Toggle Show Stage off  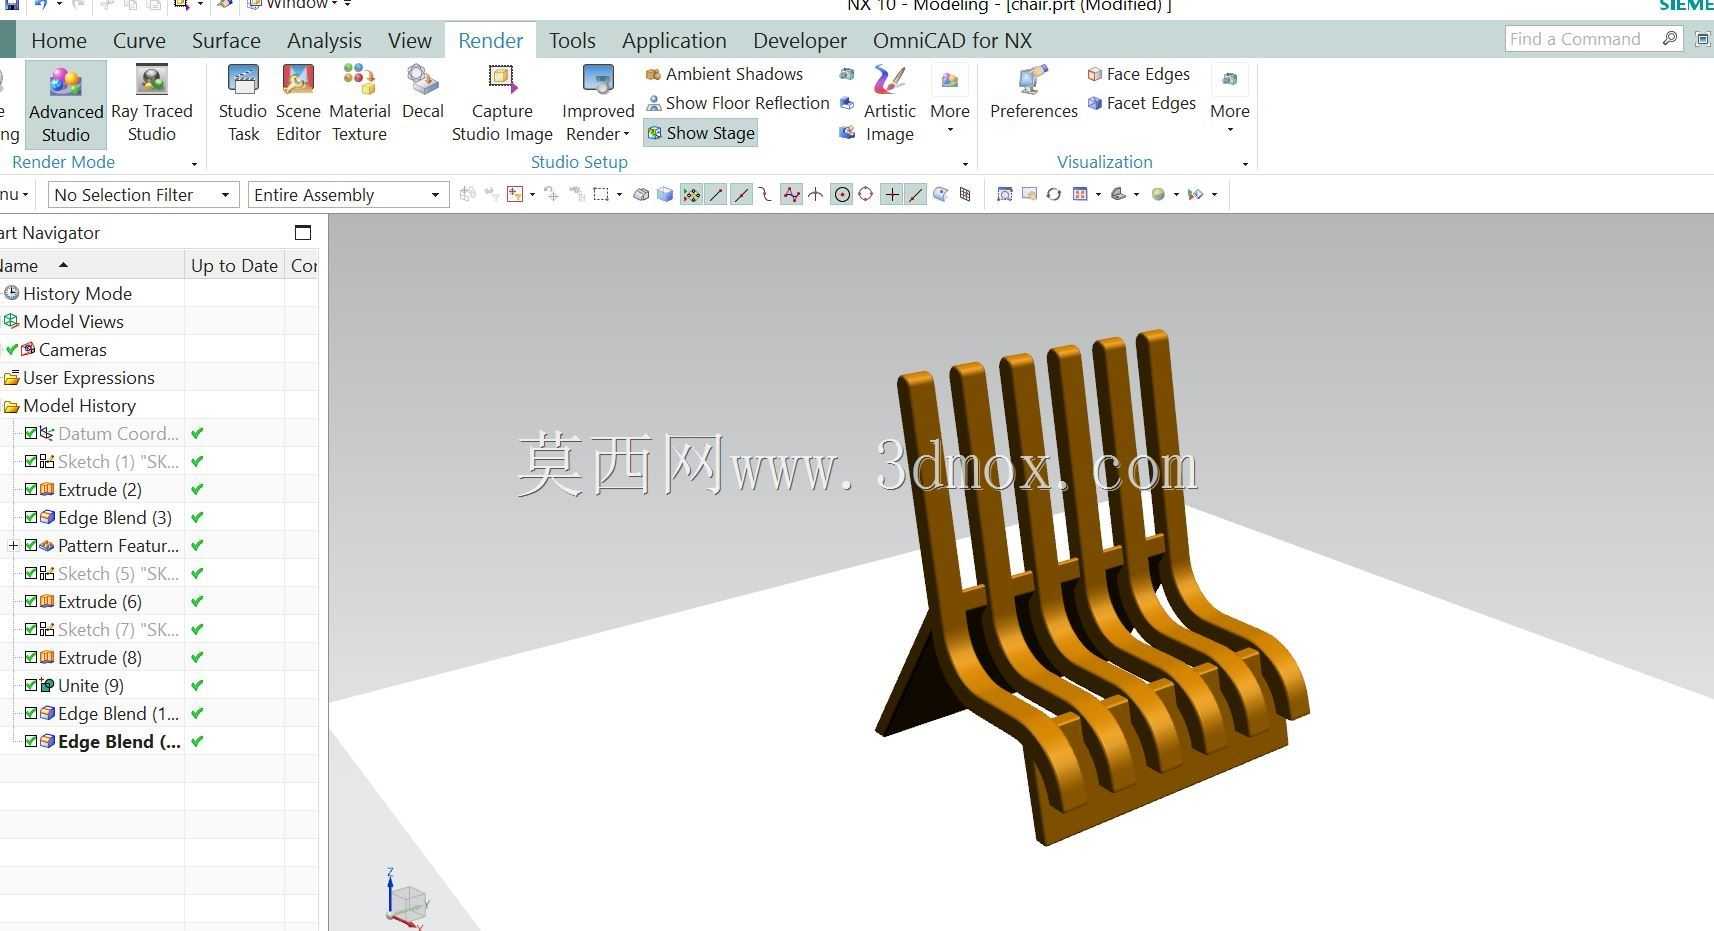pos(700,133)
